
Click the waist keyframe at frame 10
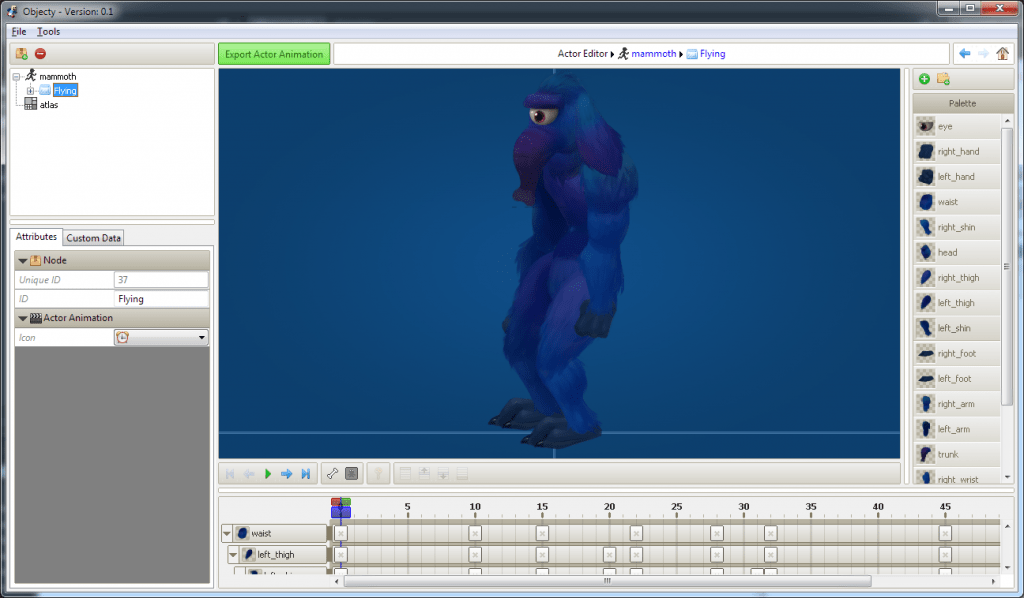[x=475, y=533]
